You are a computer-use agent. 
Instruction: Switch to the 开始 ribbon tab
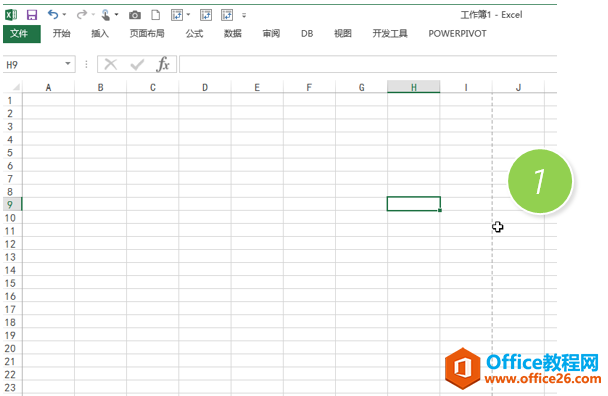(x=62, y=34)
